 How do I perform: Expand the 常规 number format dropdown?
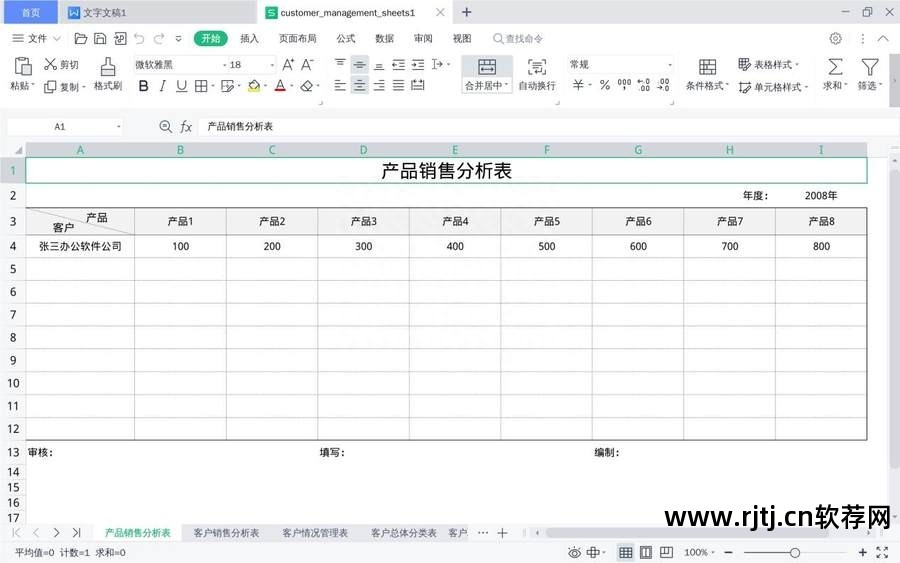pos(669,64)
